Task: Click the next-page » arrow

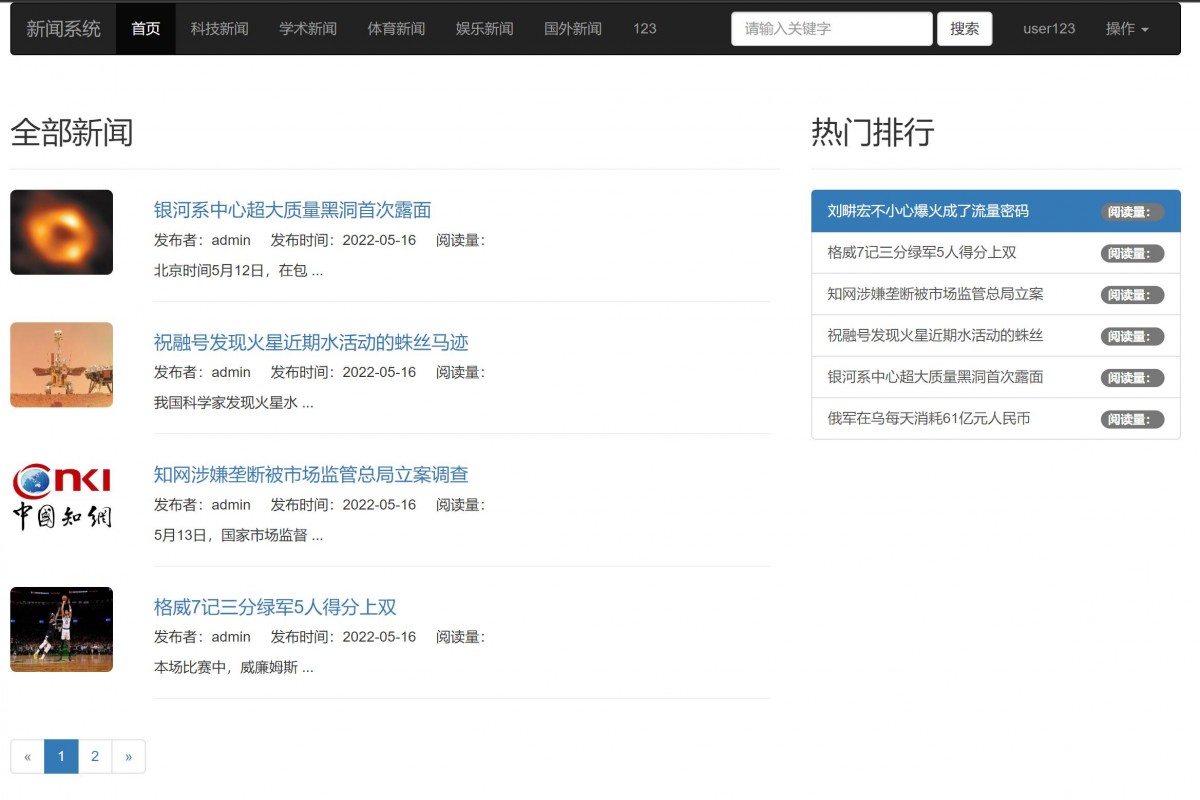Action: [x=128, y=757]
